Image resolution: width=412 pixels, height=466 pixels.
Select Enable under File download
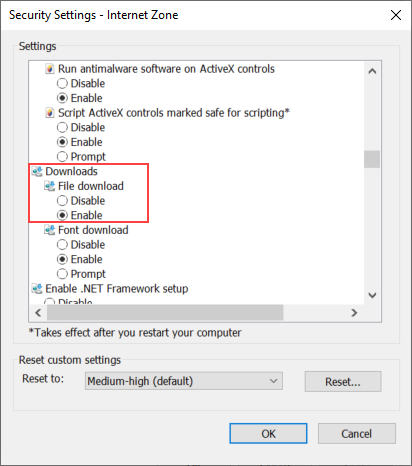[x=62, y=215]
